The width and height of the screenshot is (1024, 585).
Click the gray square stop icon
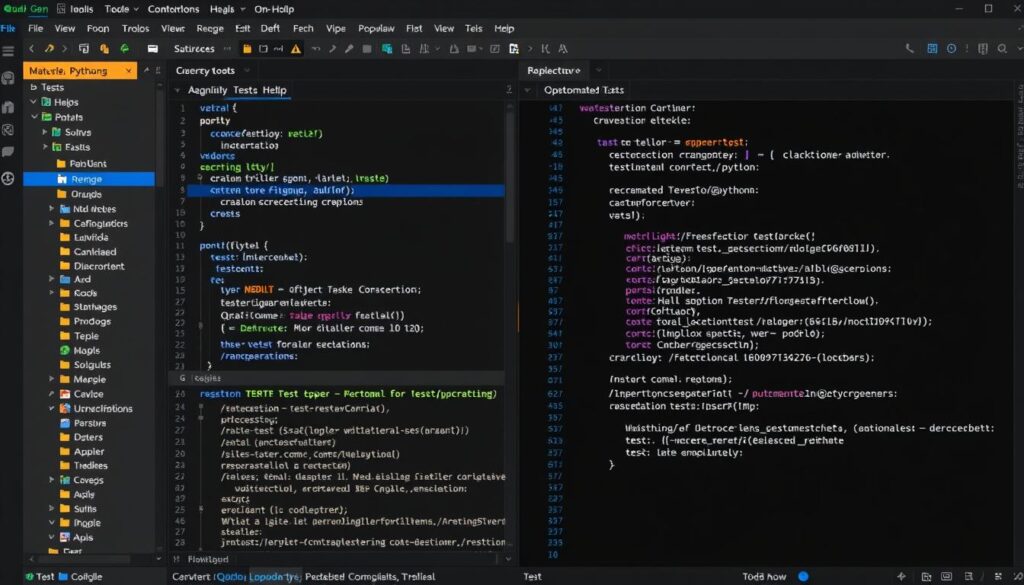pyautogui.click(x=367, y=49)
